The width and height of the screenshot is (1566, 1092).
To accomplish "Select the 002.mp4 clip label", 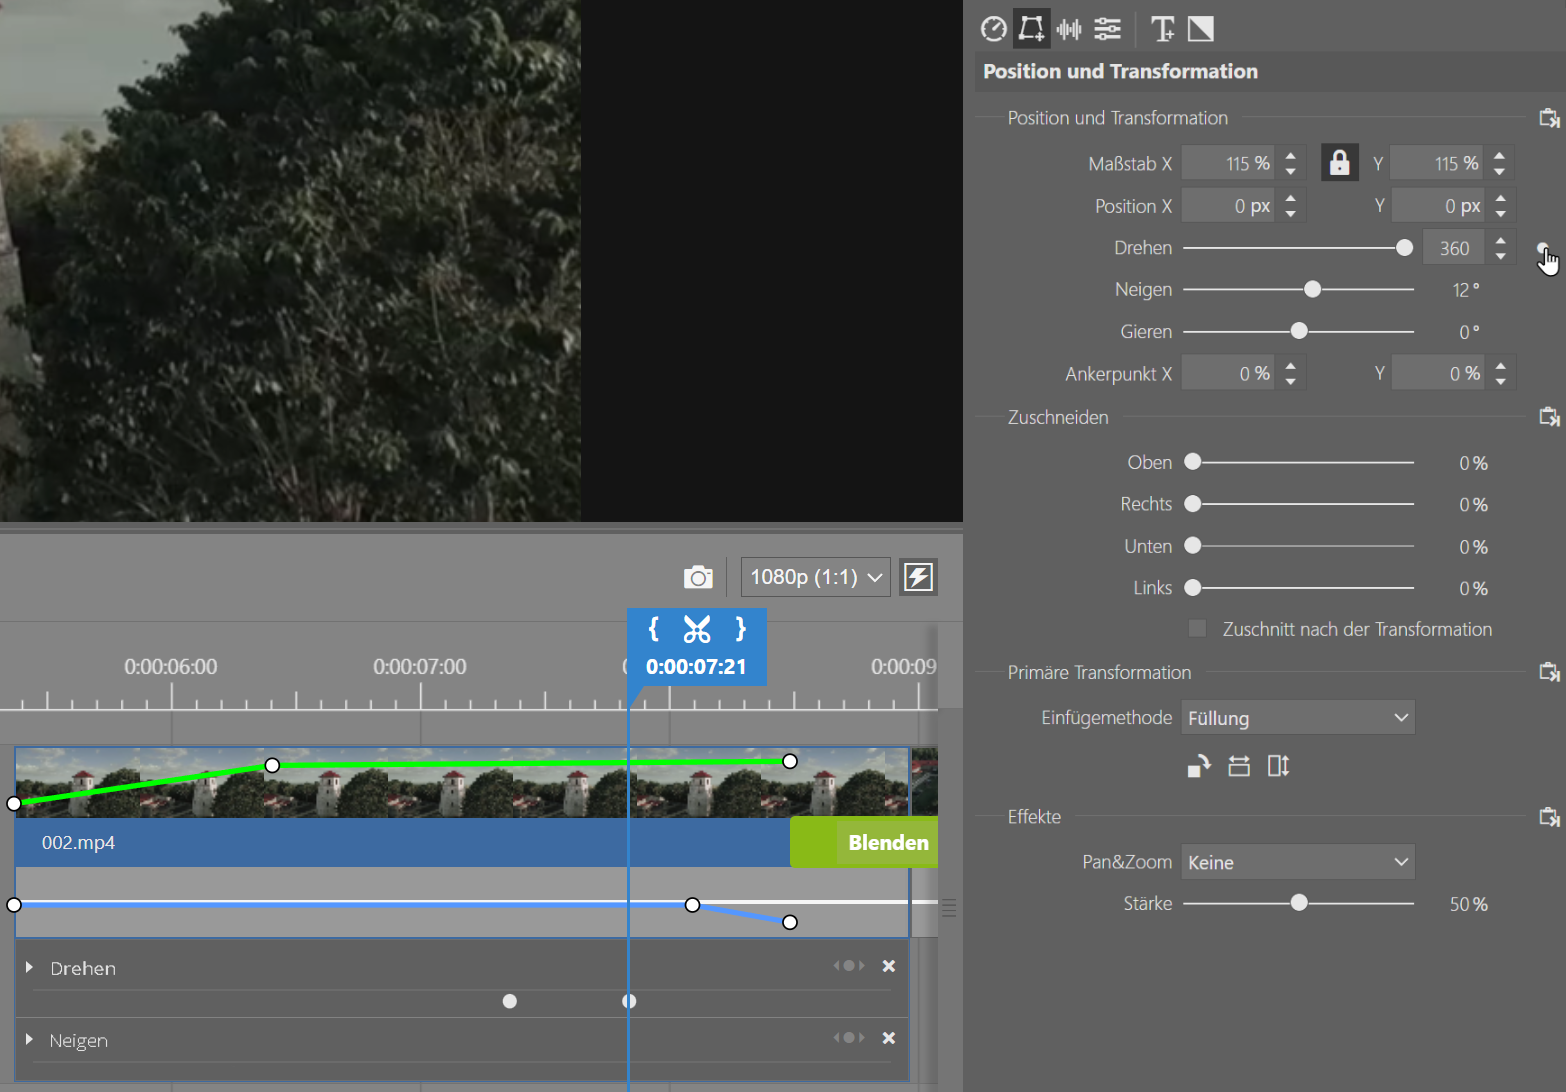I will 78,842.
